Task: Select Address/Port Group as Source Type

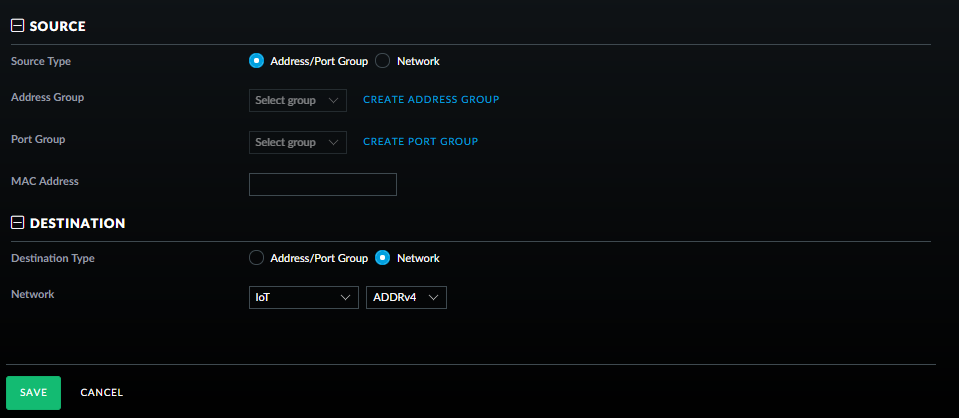Action: pos(256,61)
